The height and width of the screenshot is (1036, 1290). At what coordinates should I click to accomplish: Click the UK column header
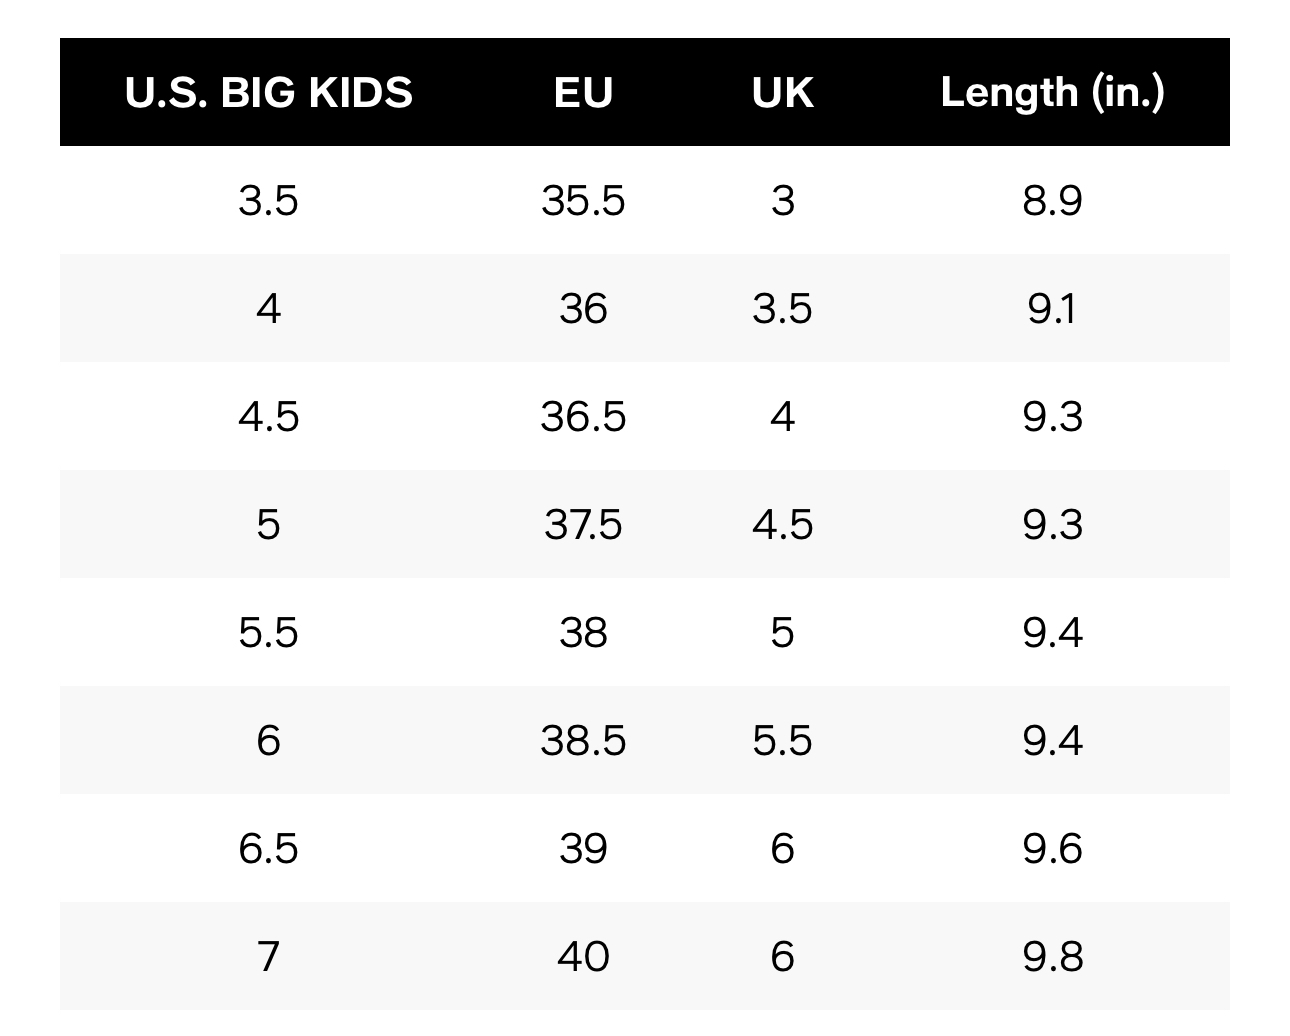pos(782,92)
